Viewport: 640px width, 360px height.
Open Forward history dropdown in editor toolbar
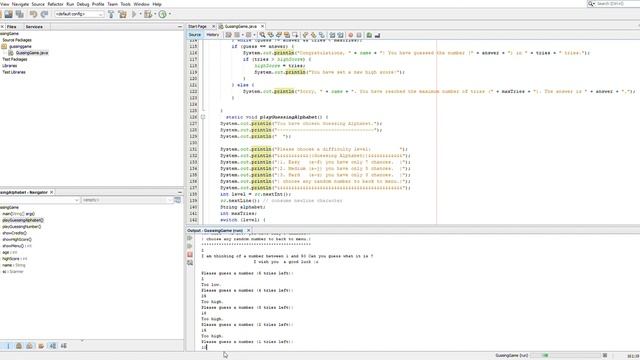pos(254,35)
